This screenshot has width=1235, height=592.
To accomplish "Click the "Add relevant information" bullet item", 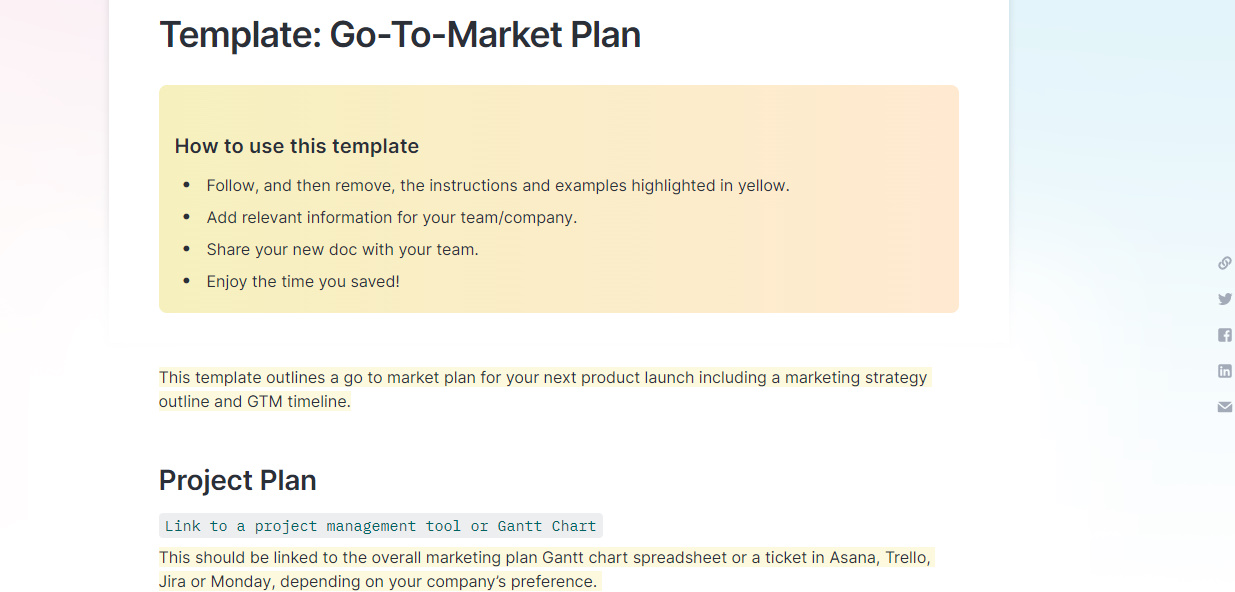I will click(x=391, y=218).
